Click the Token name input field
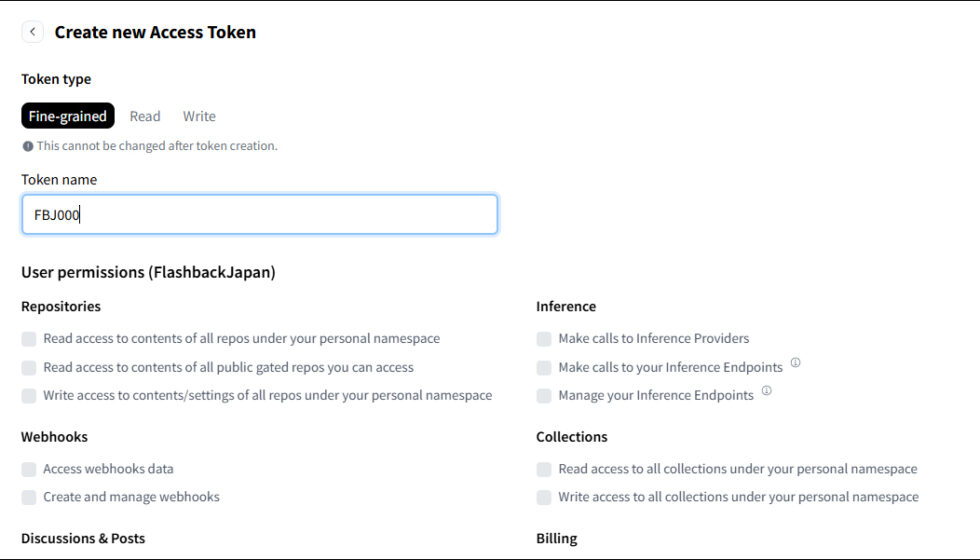The height and width of the screenshot is (560, 980). pyautogui.click(x=259, y=214)
